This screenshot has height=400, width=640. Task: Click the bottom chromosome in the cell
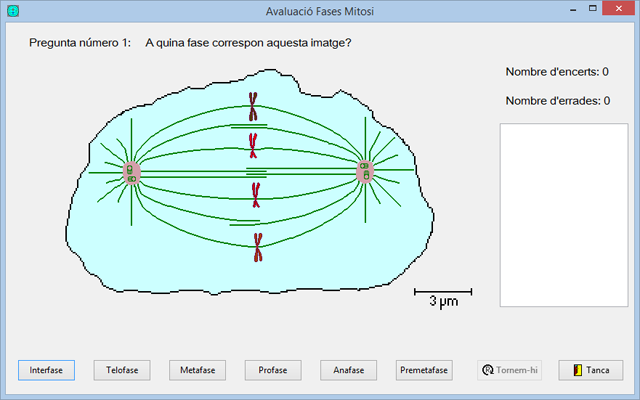coord(258,247)
